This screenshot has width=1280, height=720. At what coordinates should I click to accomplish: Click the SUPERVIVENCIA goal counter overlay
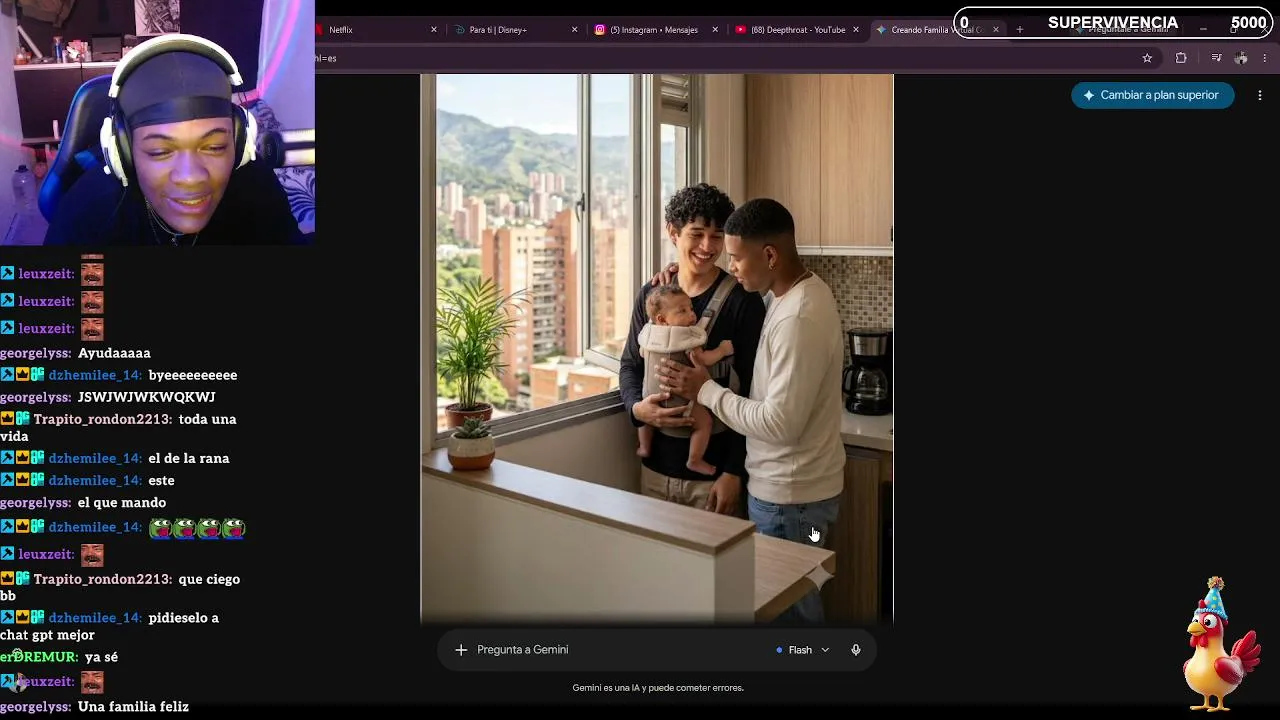1113,23
